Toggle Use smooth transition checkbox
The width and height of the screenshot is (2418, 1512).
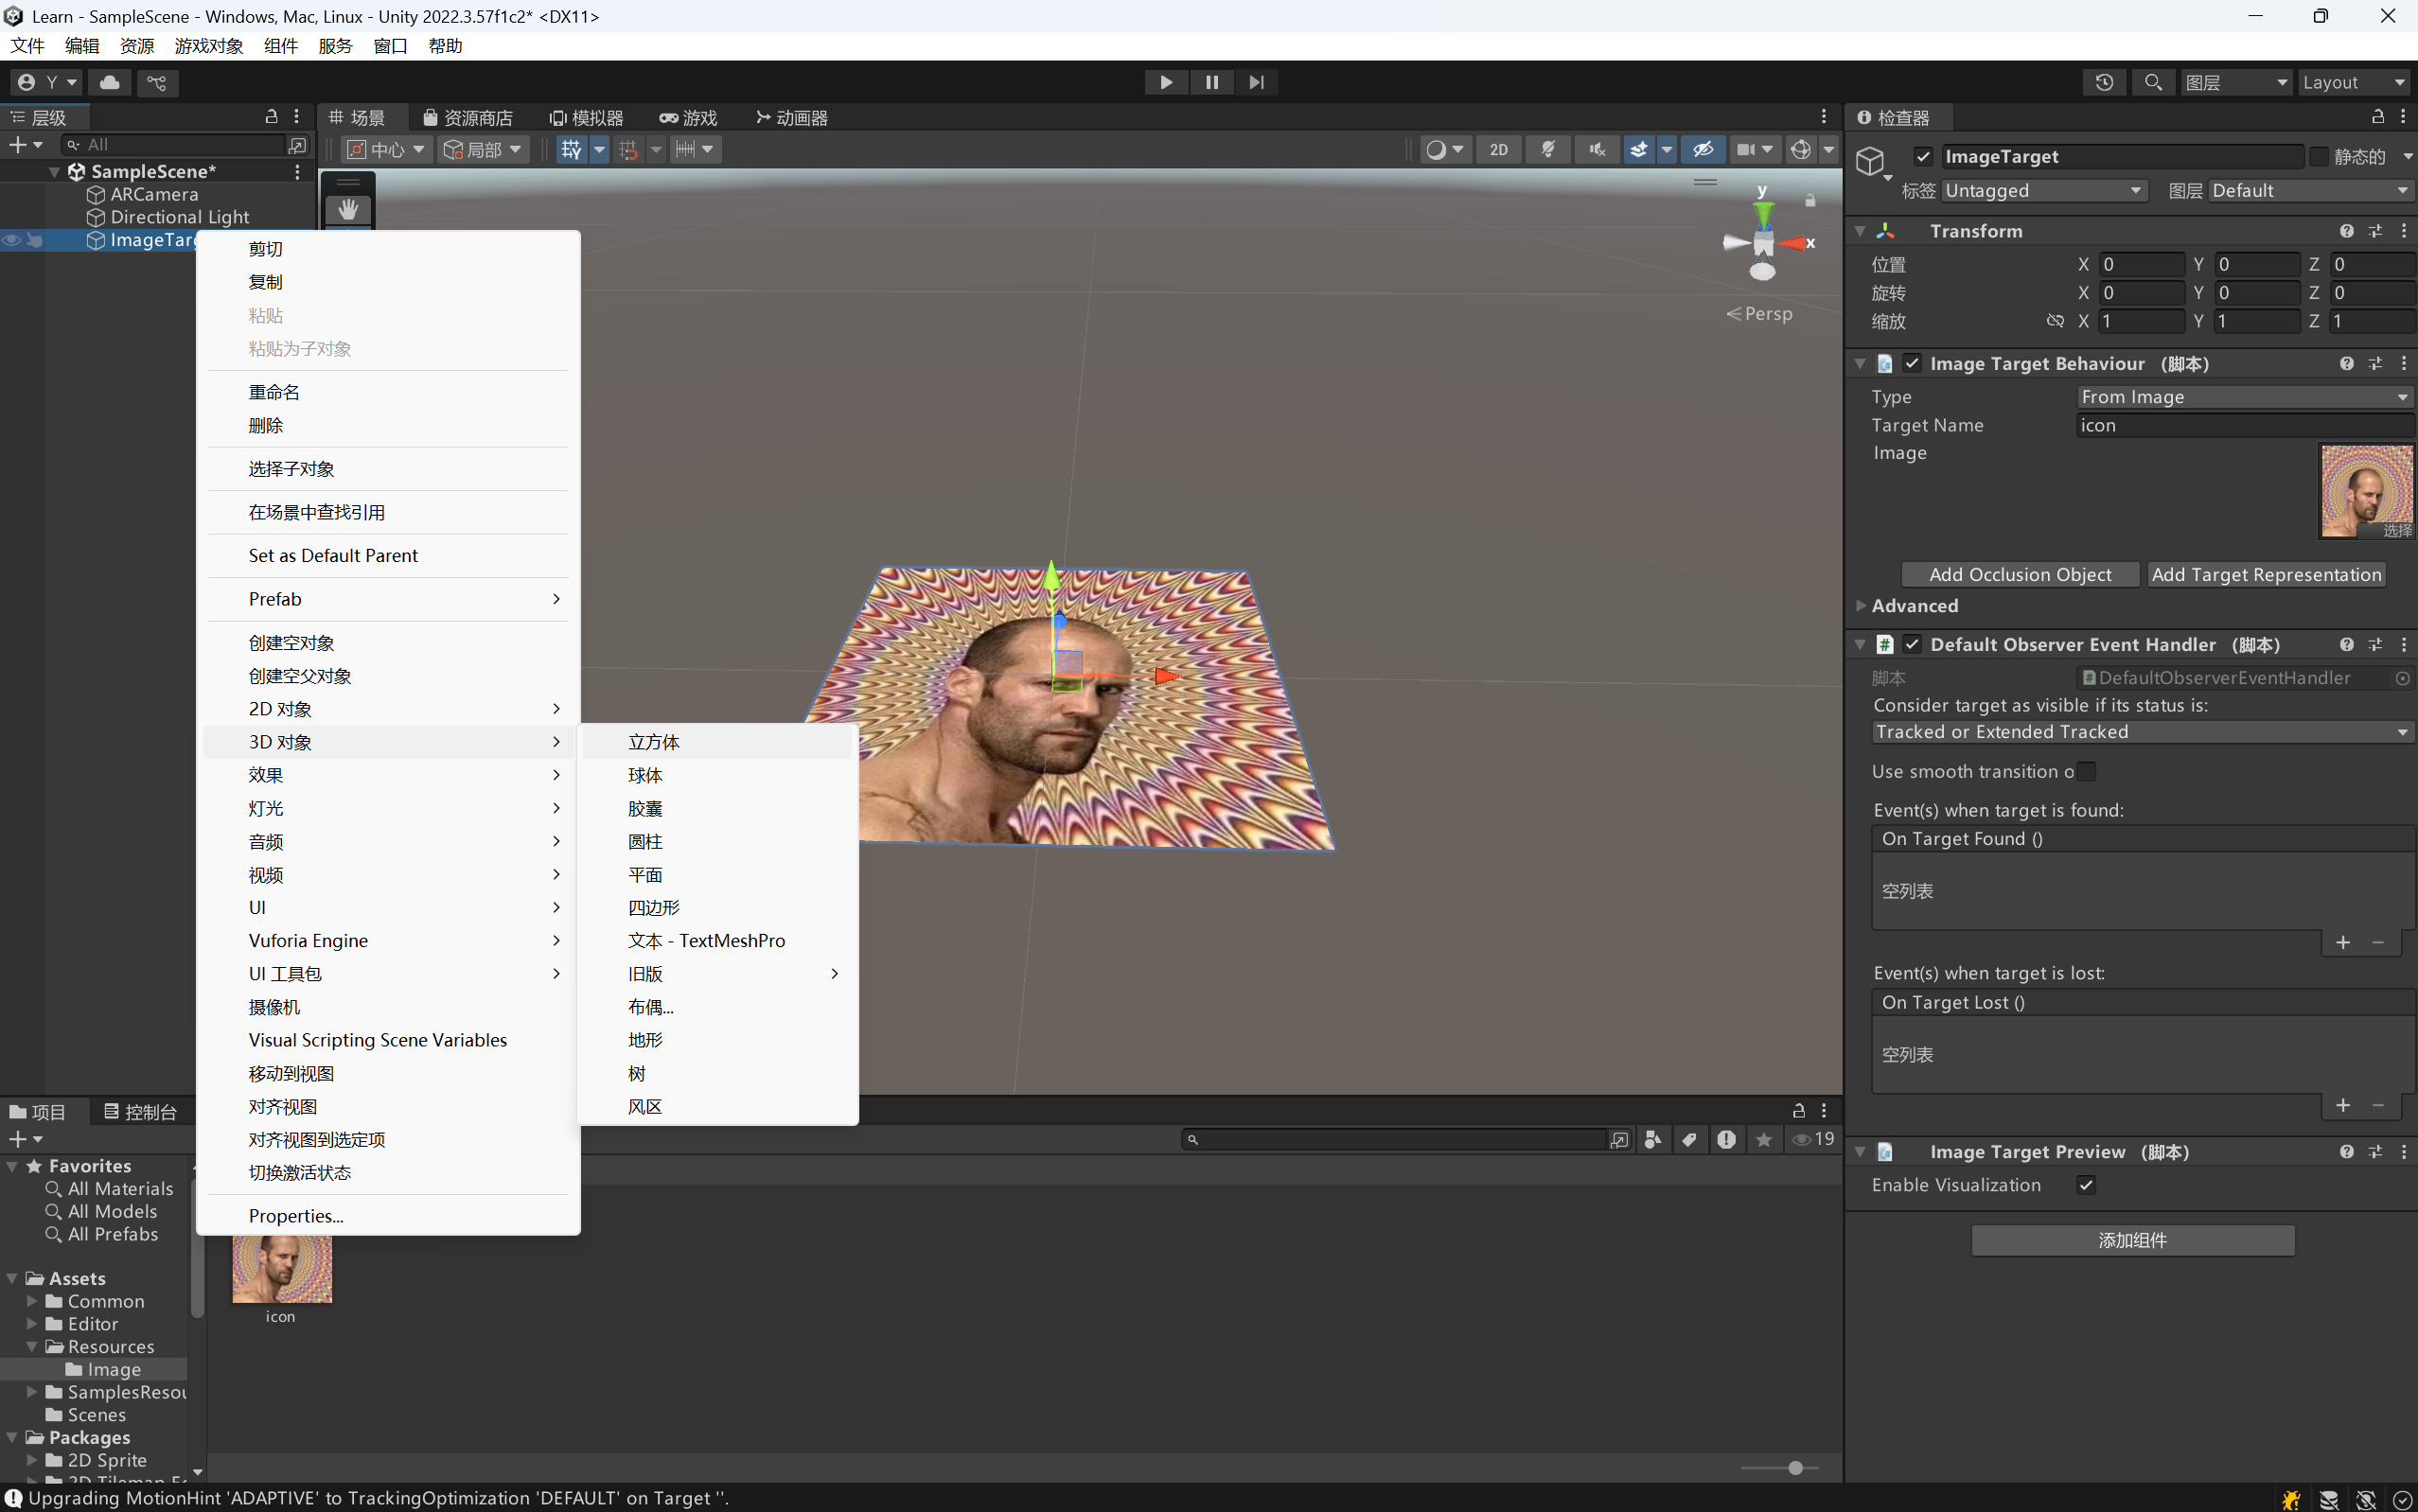[2086, 771]
